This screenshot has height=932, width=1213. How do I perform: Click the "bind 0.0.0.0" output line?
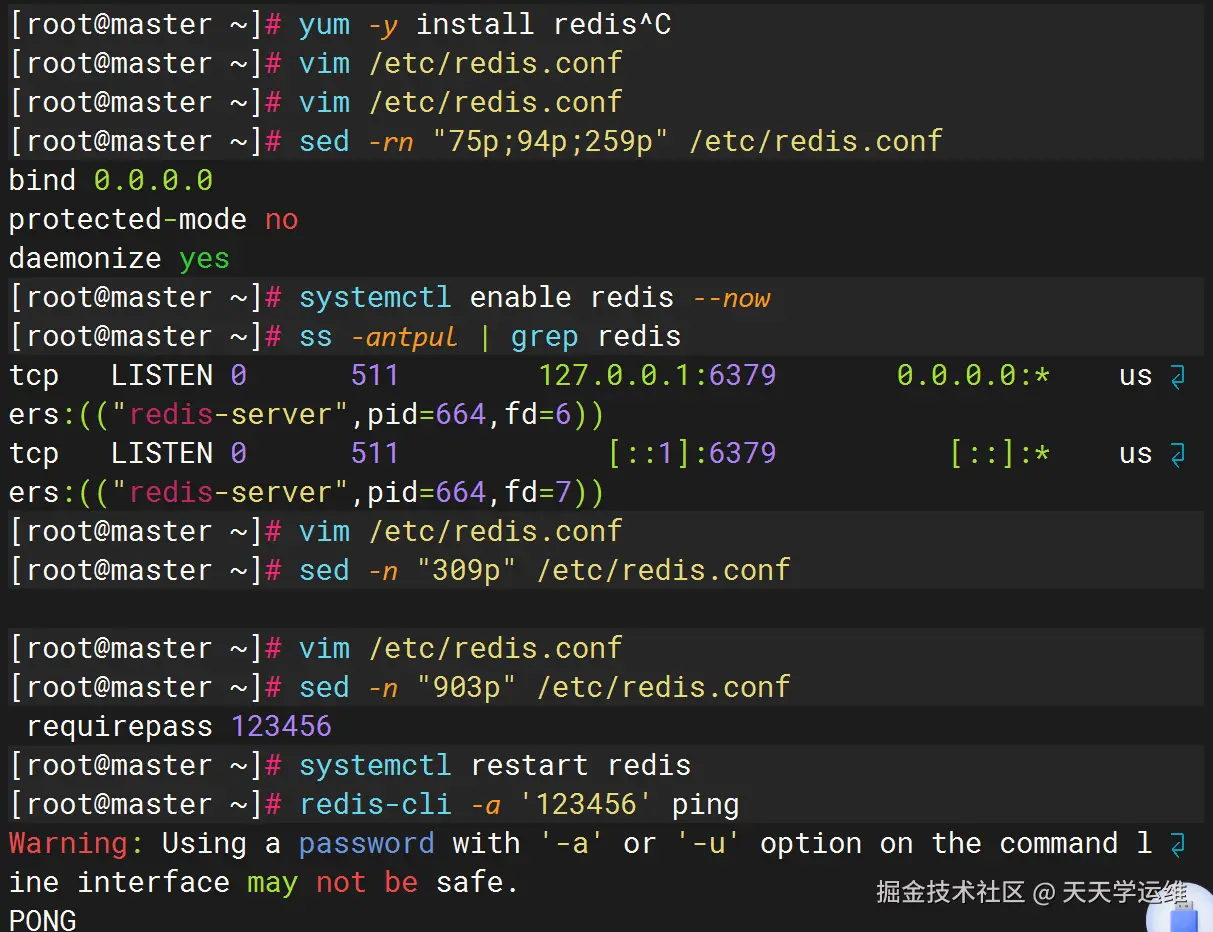(111, 181)
